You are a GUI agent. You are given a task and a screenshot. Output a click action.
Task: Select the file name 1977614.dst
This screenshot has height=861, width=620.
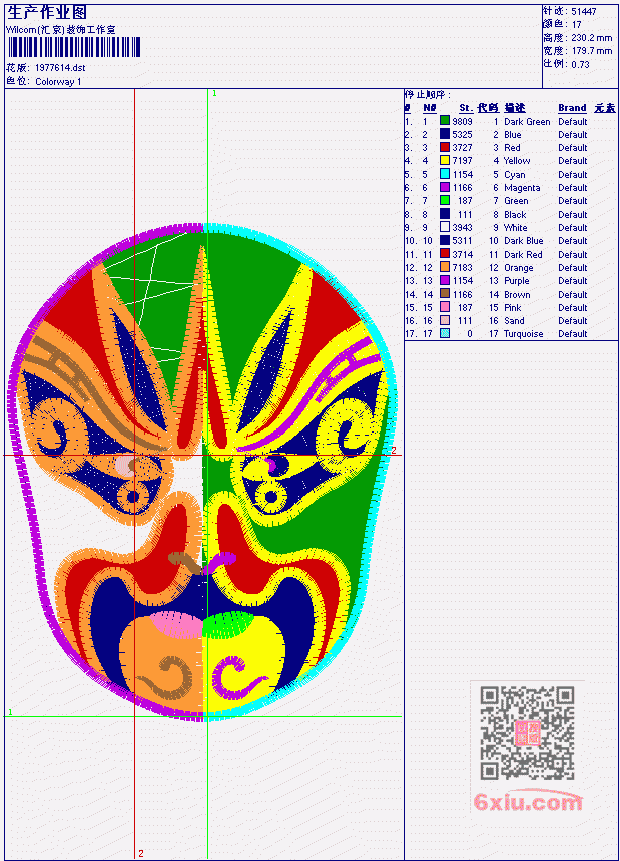point(60,68)
